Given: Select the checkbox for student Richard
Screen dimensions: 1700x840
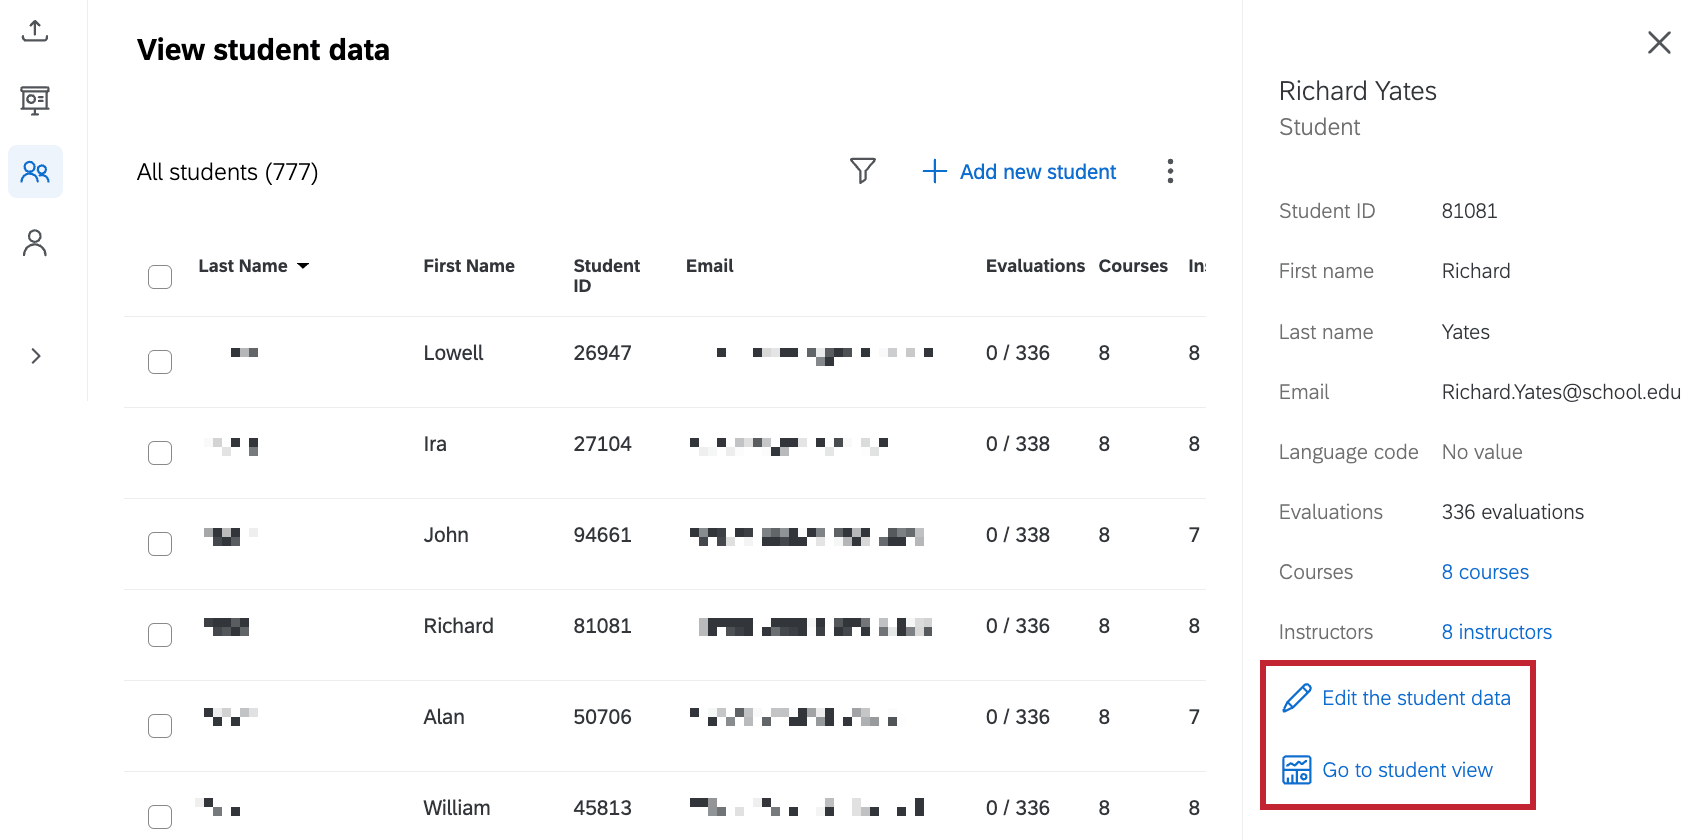Looking at the screenshot, I should [x=160, y=635].
